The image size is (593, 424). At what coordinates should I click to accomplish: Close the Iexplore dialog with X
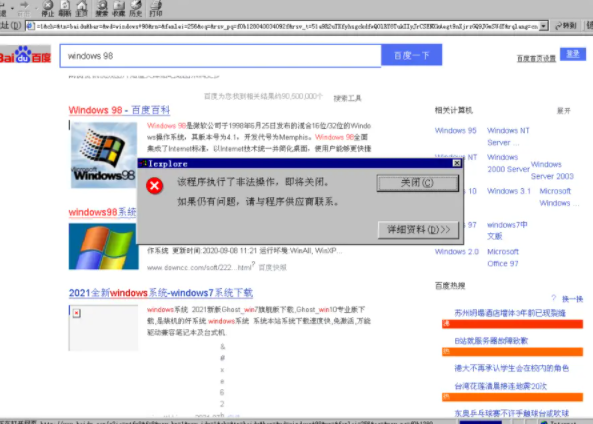pyautogui.click(x=457, y=163)
